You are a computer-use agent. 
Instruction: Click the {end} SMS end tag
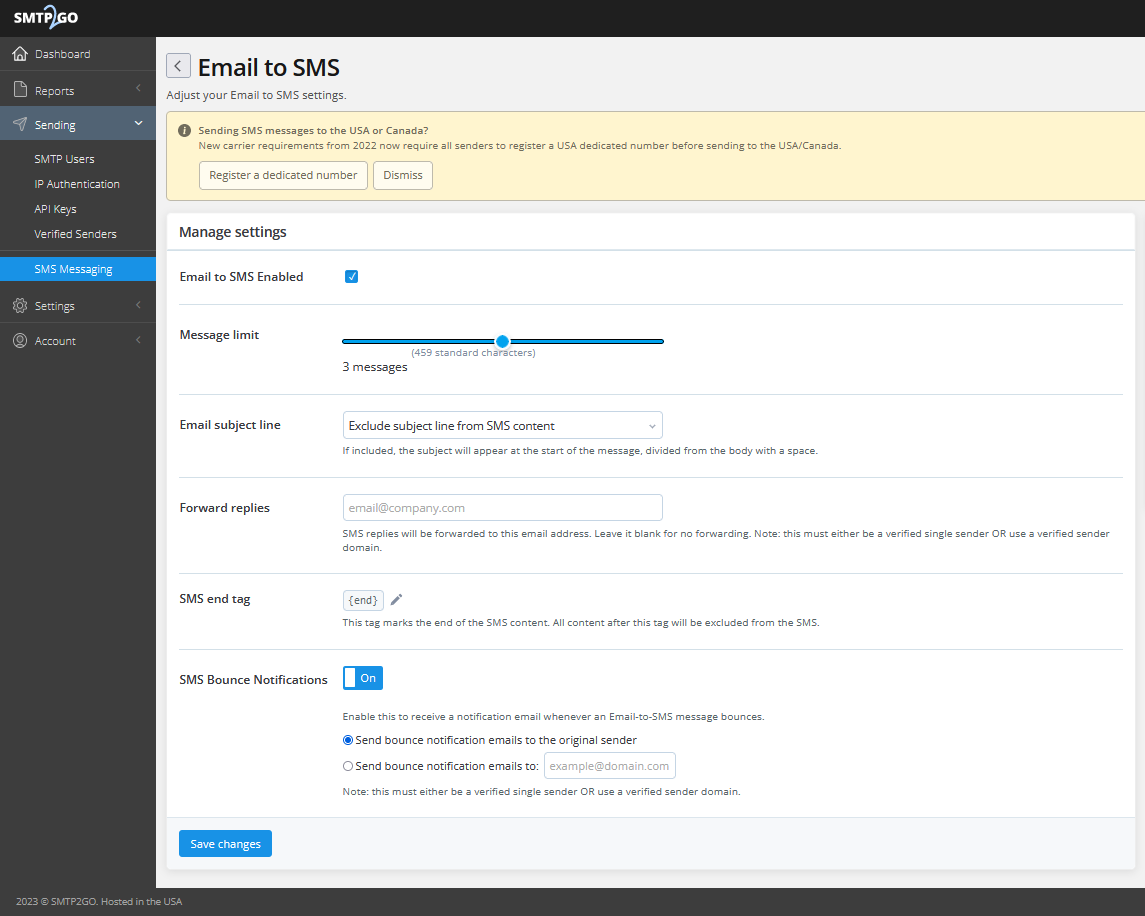[x=363, y=600]
